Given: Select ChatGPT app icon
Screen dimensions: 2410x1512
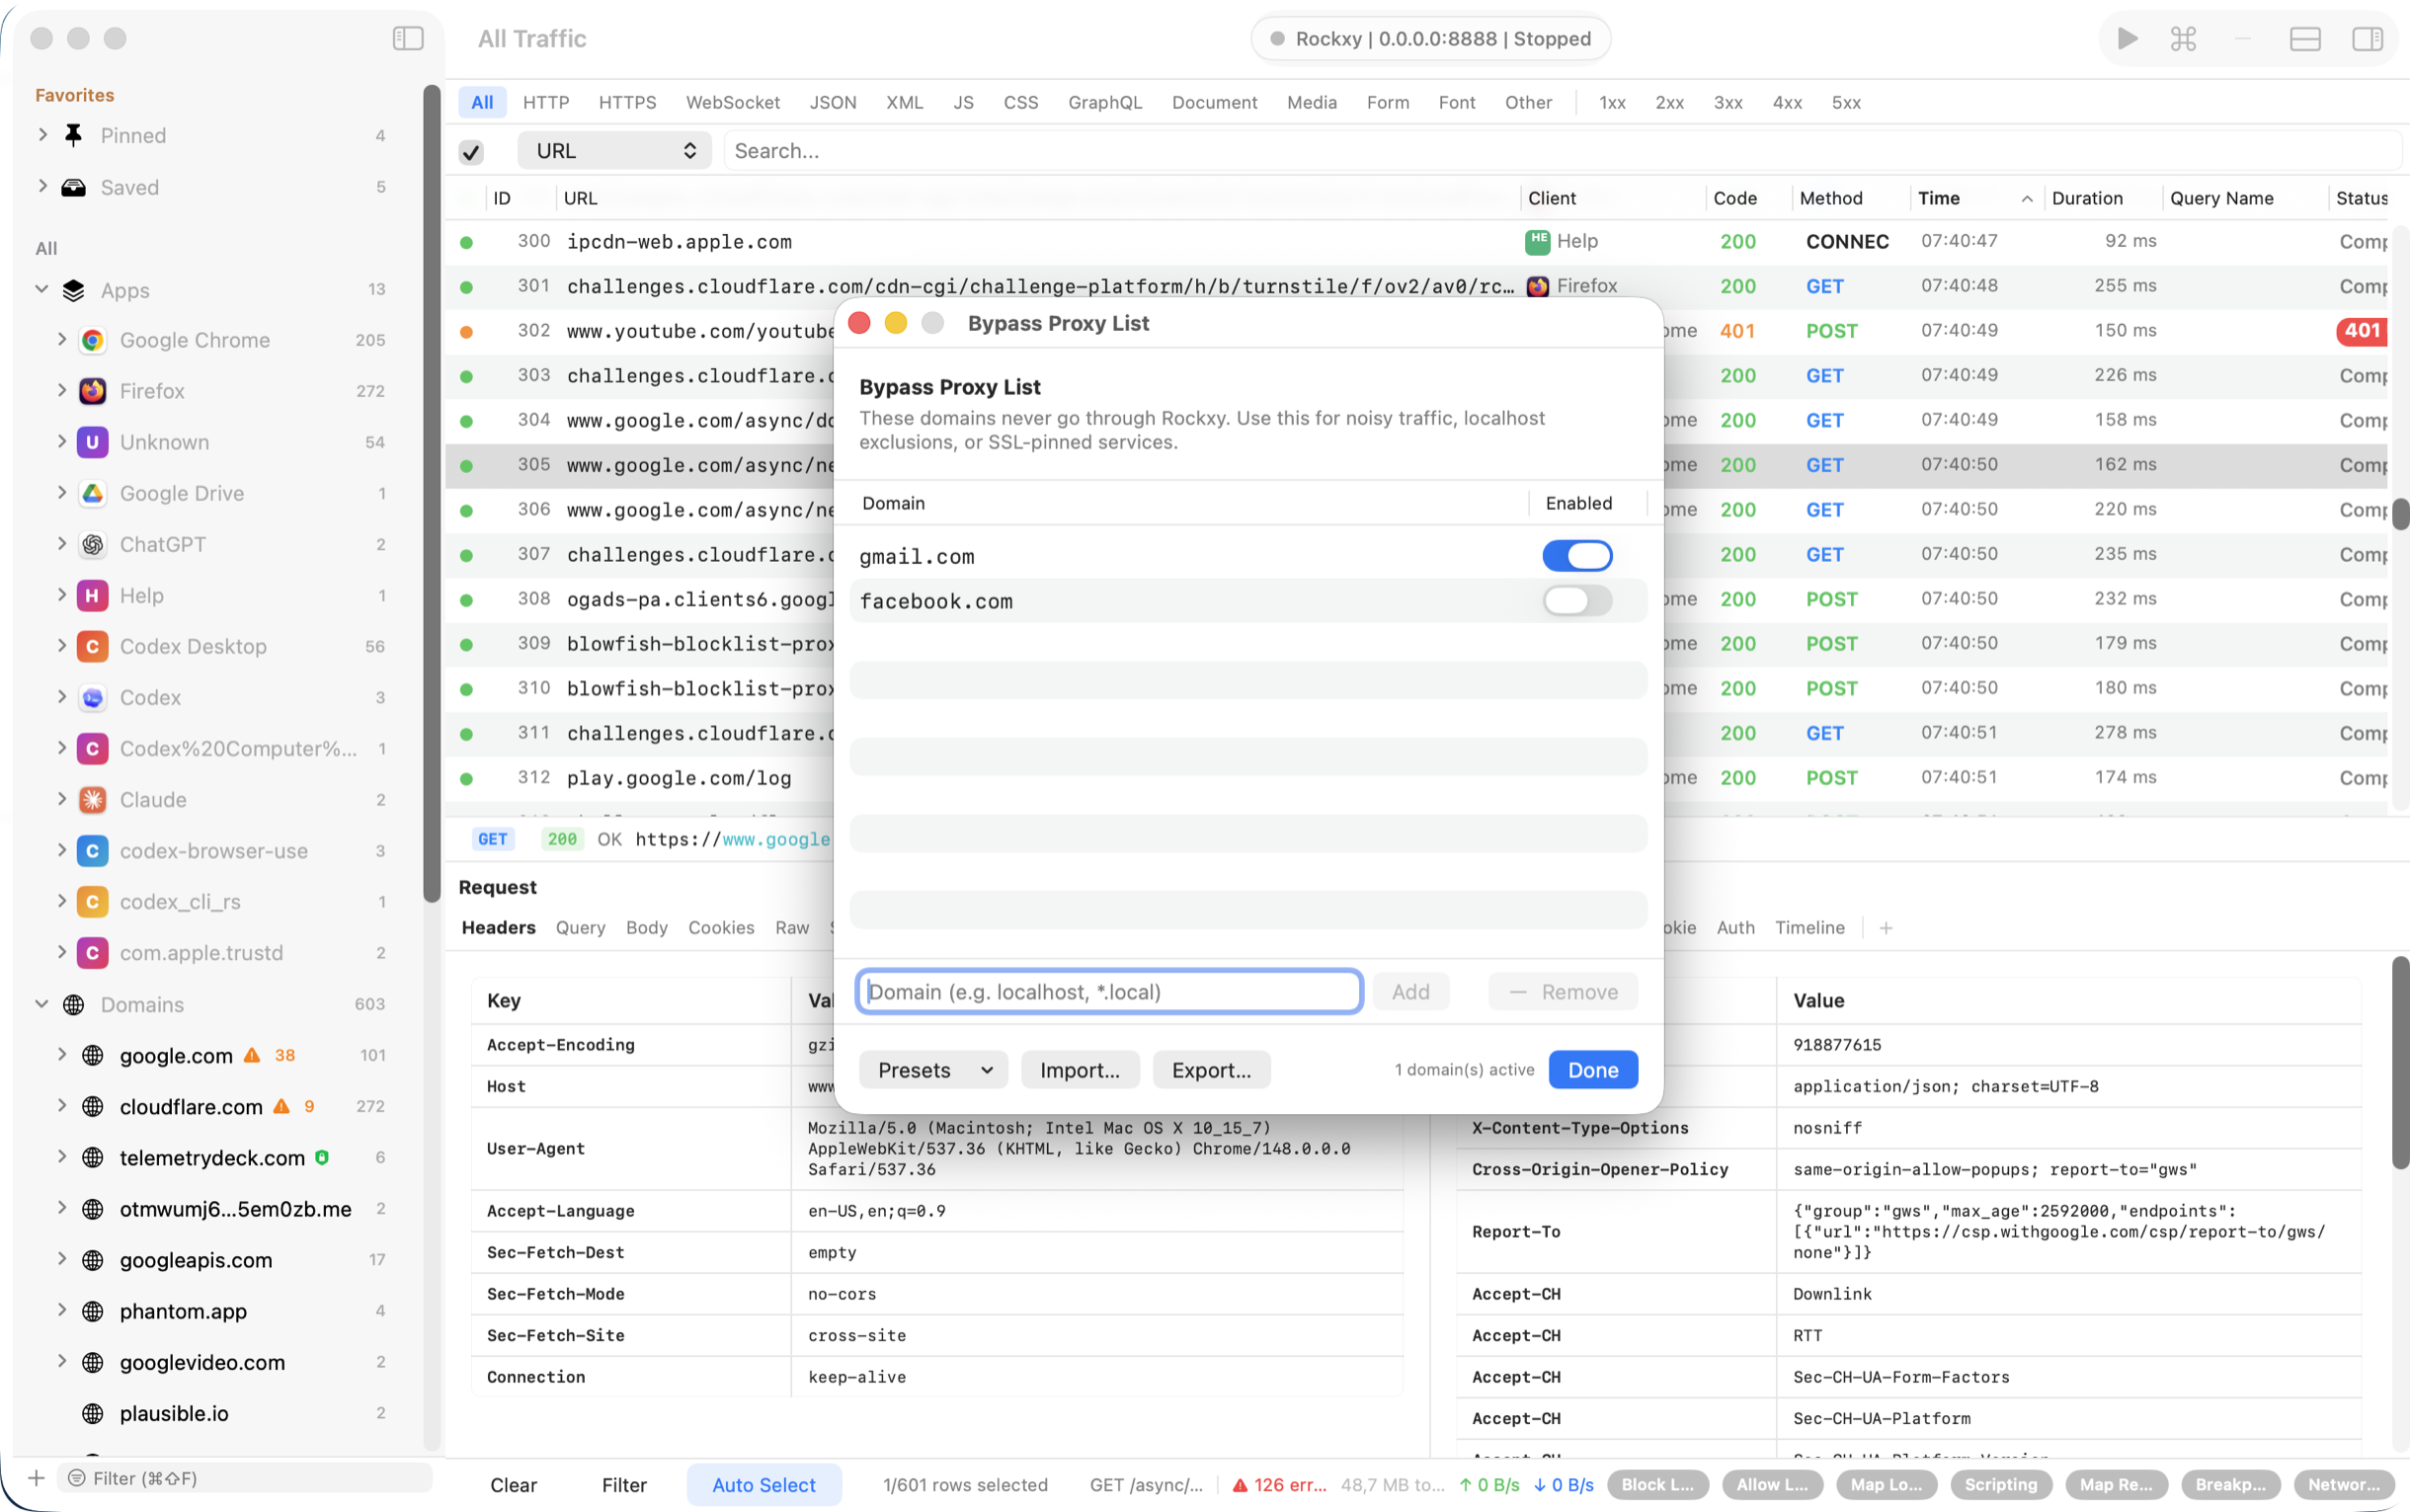Looking at the screenshot, I should pyautogui.click(x=93, y=544).
